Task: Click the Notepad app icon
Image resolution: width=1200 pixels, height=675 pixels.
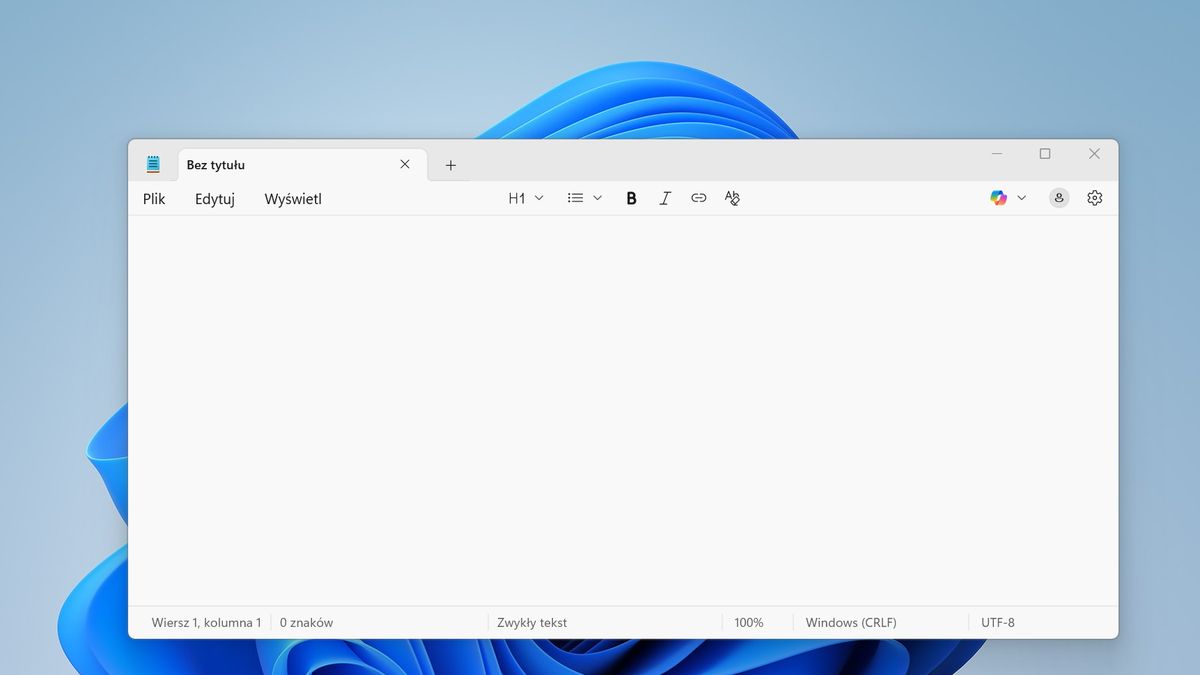Action: point(153,165)
